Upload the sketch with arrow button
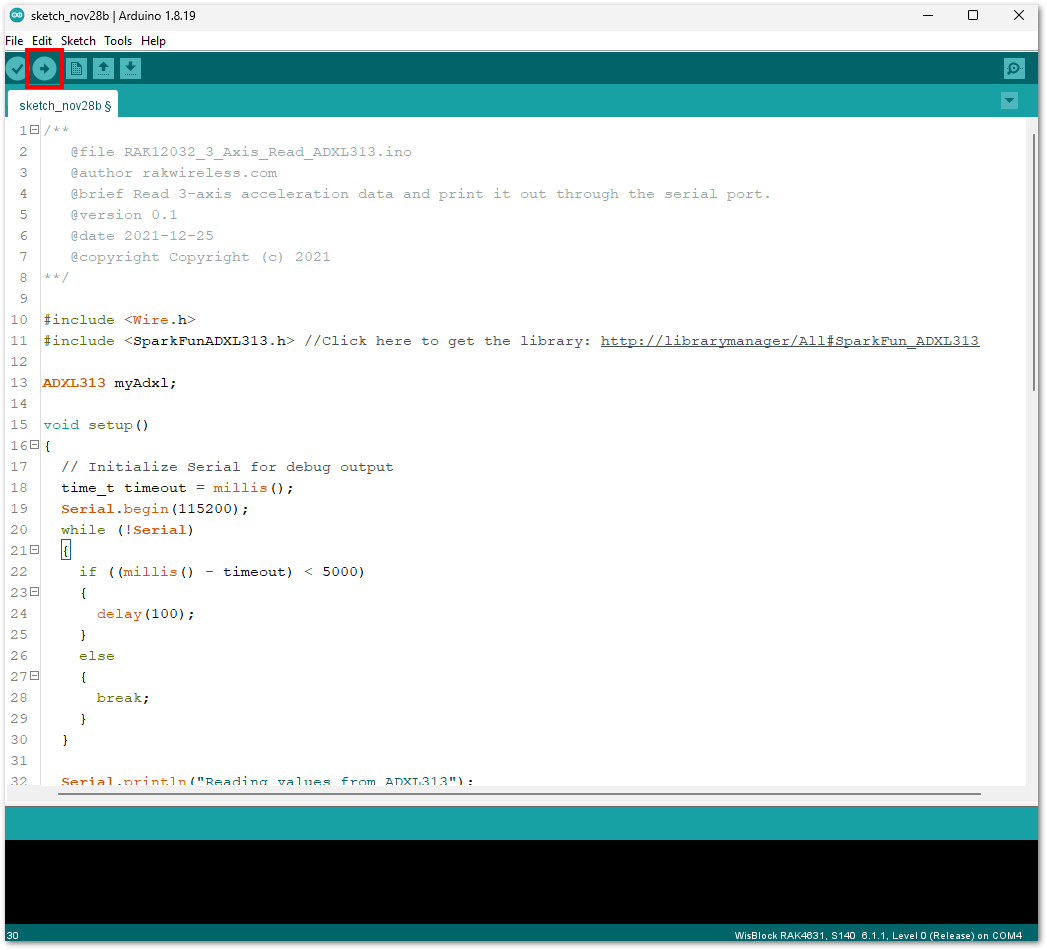1047x950 pixels. [x=45, y=68]
